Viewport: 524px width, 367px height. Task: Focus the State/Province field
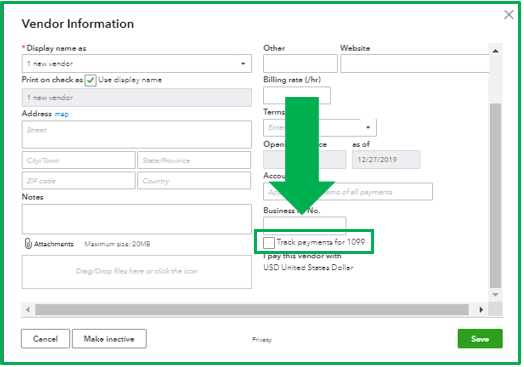(194, 160)
